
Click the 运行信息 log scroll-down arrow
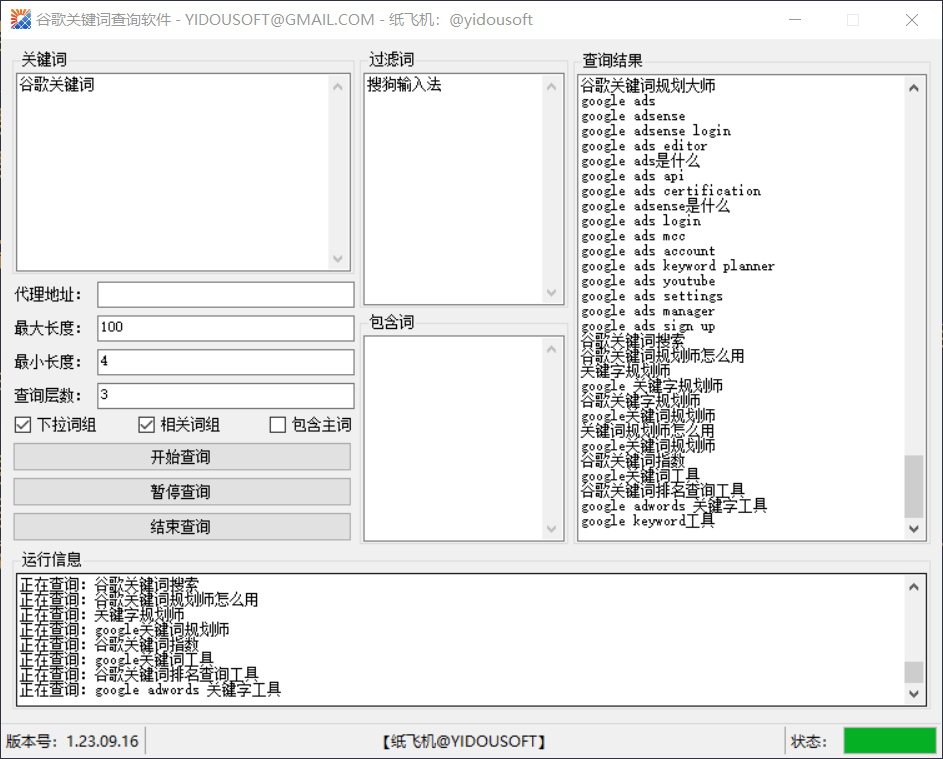tap(914, 693)
